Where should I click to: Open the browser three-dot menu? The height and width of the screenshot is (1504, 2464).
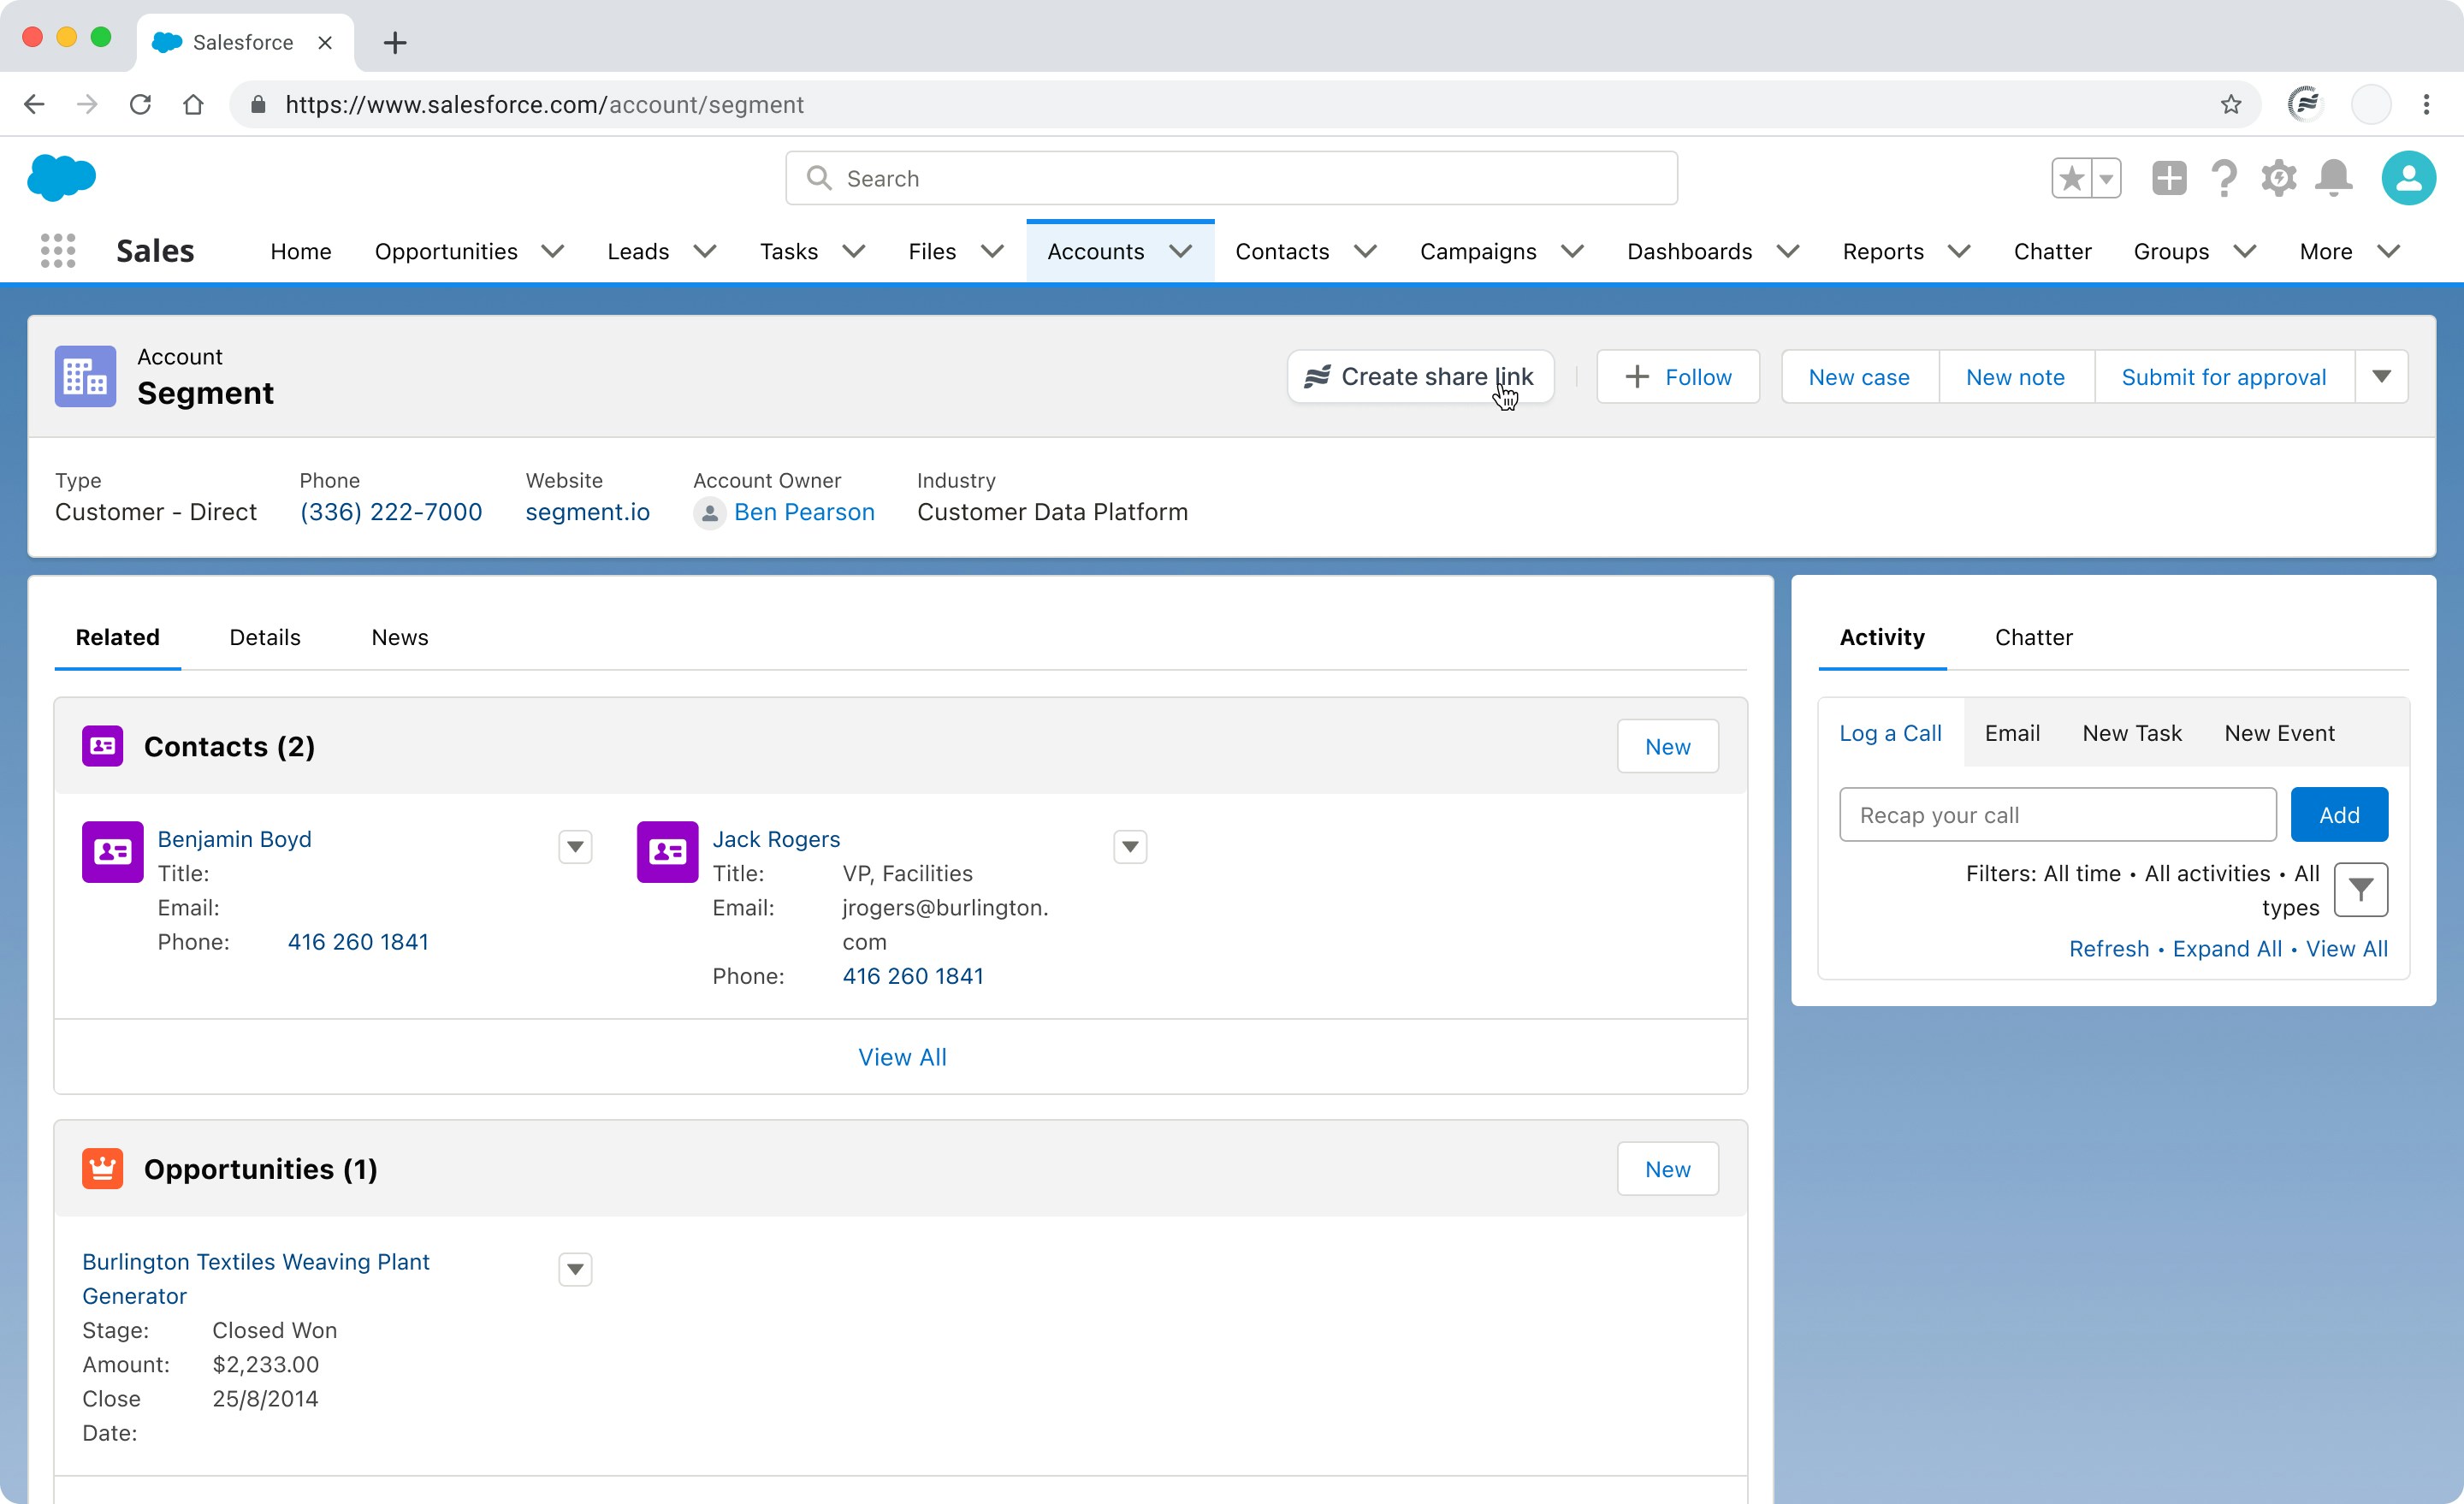tap(2426, 104)
